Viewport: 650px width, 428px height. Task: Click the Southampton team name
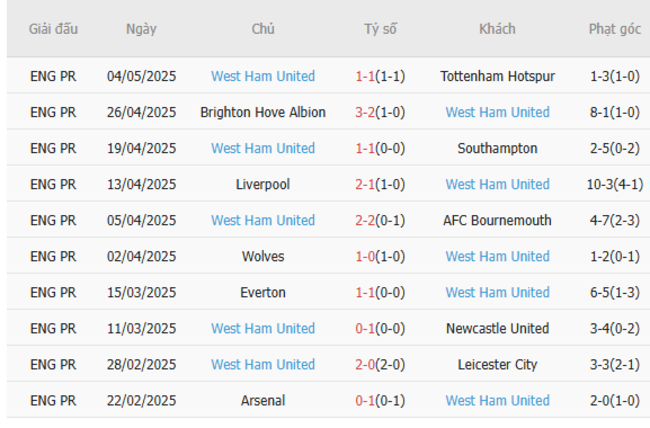click(497, 148)
